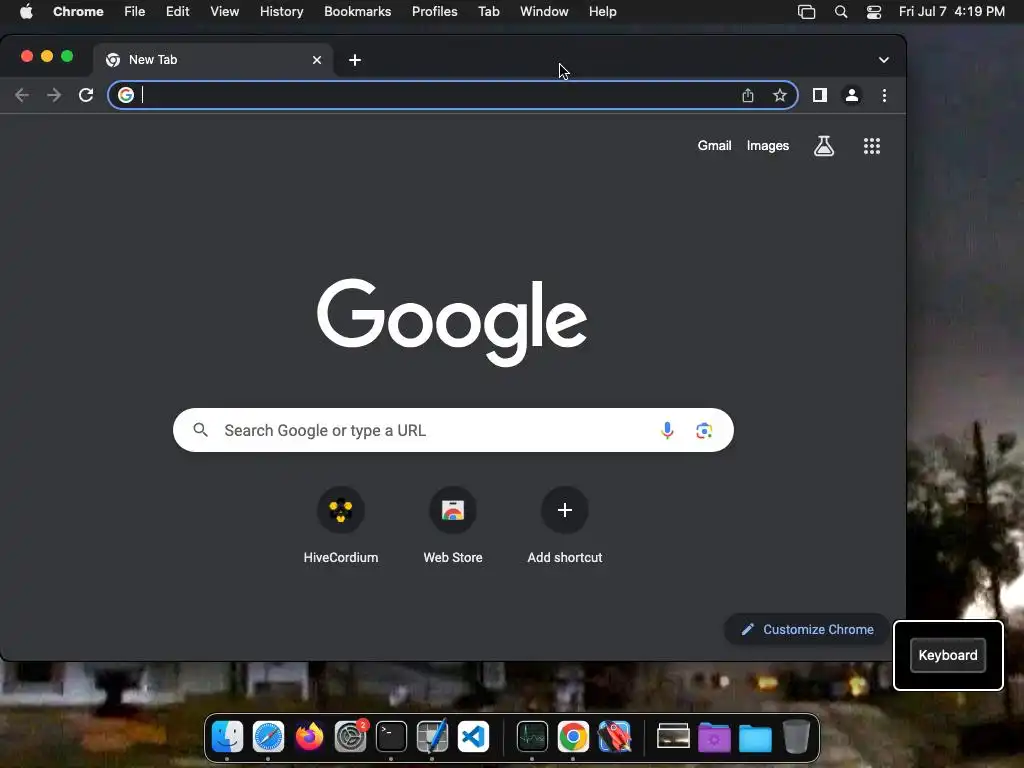Open the Window menu
1024x768 pixels.
[x=544, y=12]
